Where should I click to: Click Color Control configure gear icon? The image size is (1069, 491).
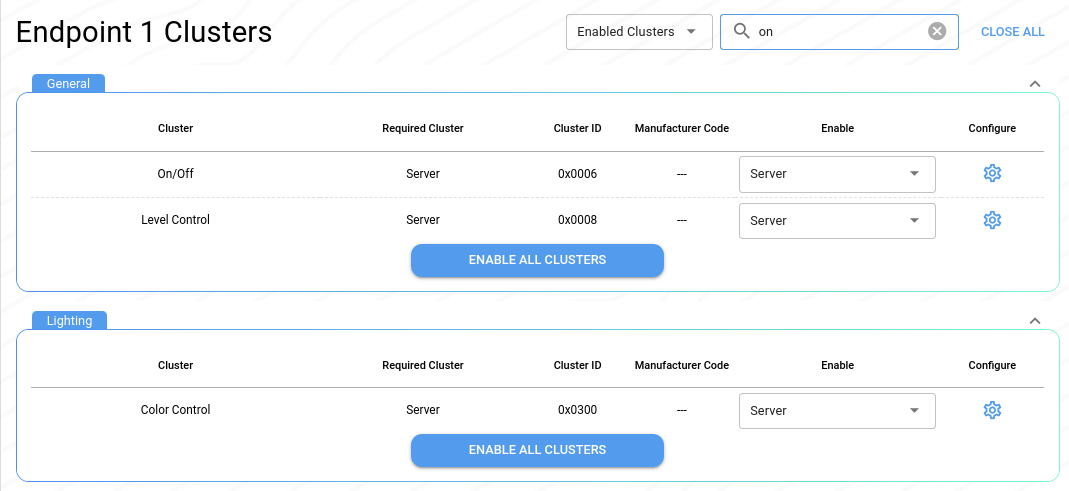992,410
